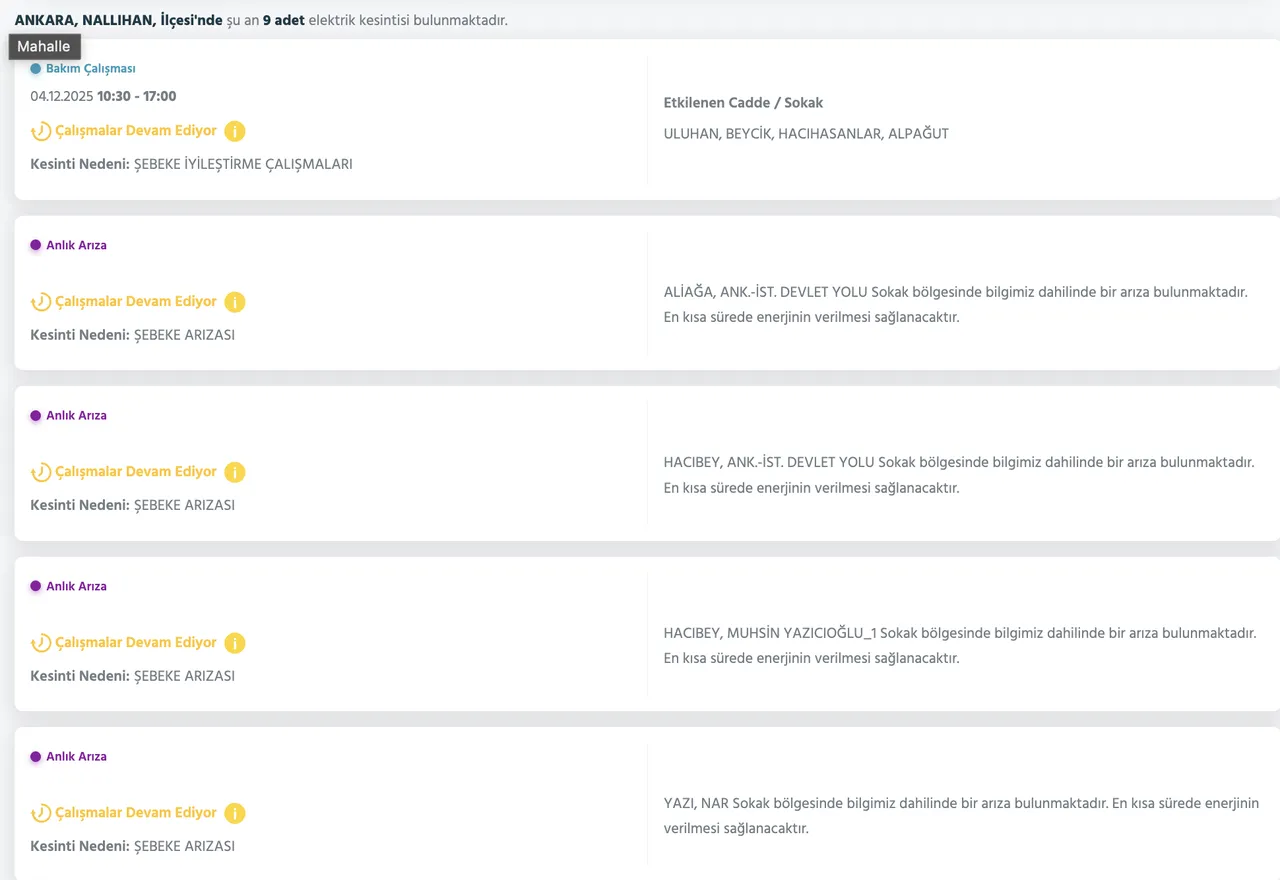Click info icon in the YAZI, NAR card
The height and width of the screenshot is (880, 1280).
click(234, 813)
